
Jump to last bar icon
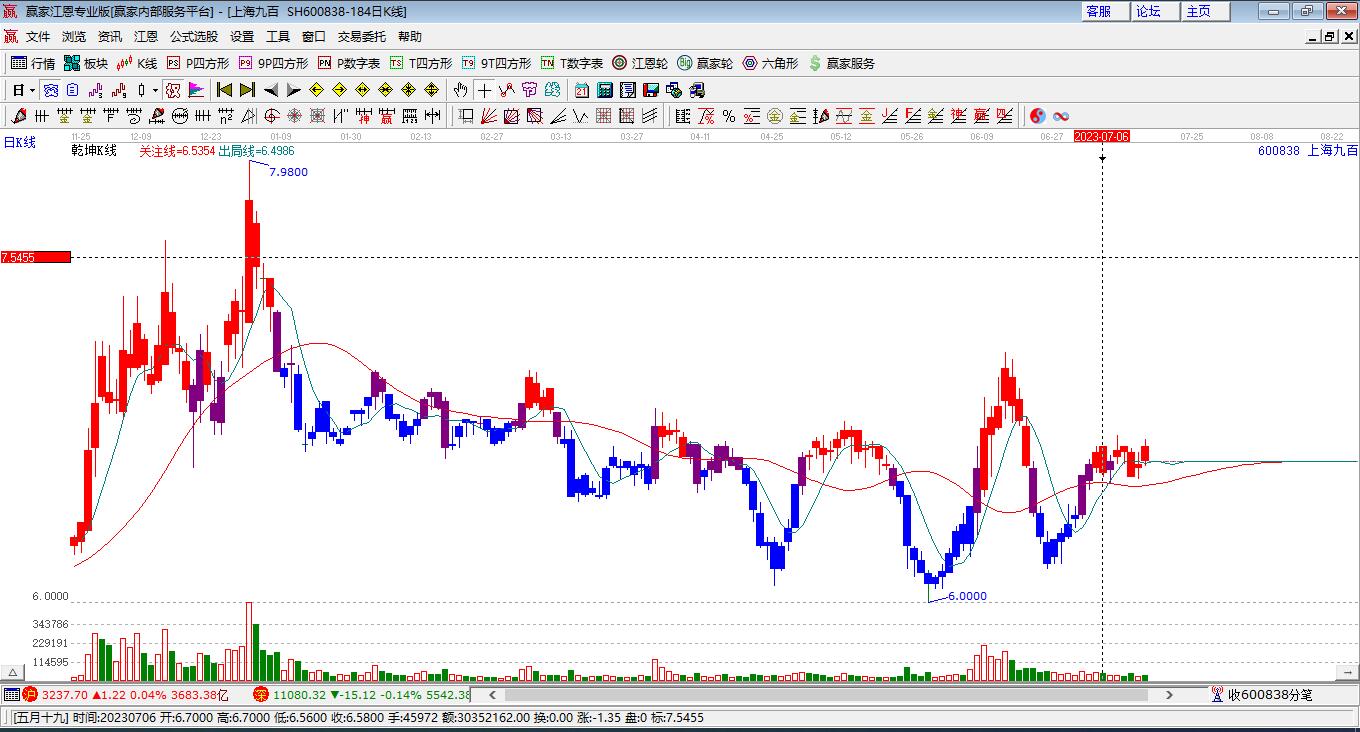[x=247, y=90]
